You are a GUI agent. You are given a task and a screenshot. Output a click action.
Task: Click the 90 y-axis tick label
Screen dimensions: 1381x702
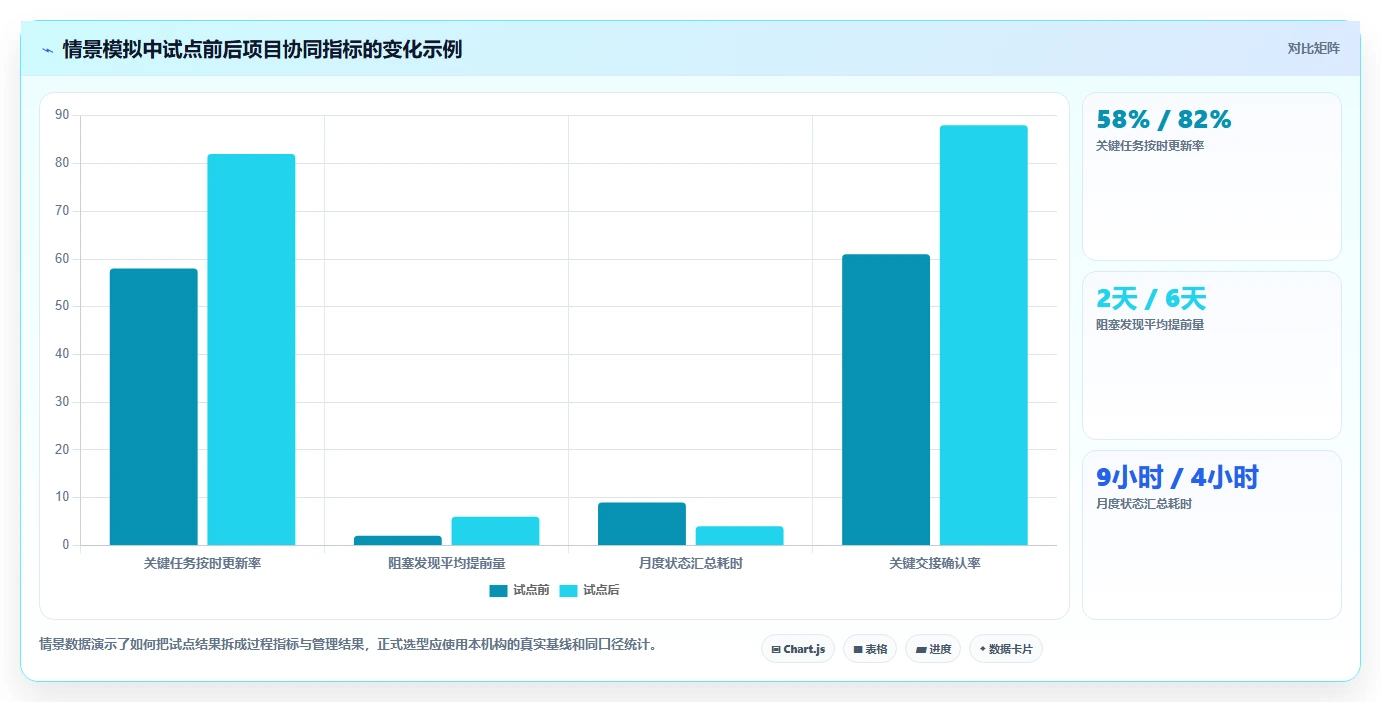tap(62, 115)
